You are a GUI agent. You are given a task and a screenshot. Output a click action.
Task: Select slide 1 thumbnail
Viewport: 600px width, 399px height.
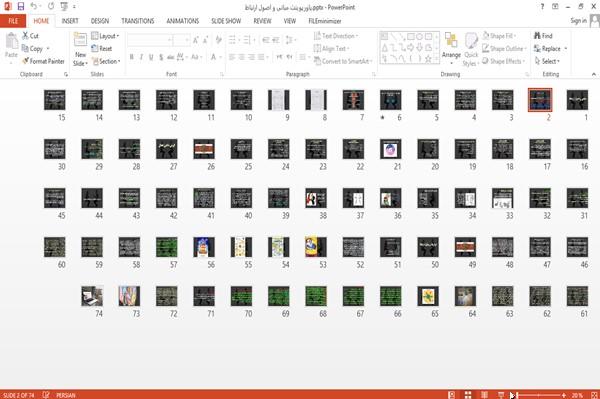coord(577,100)
